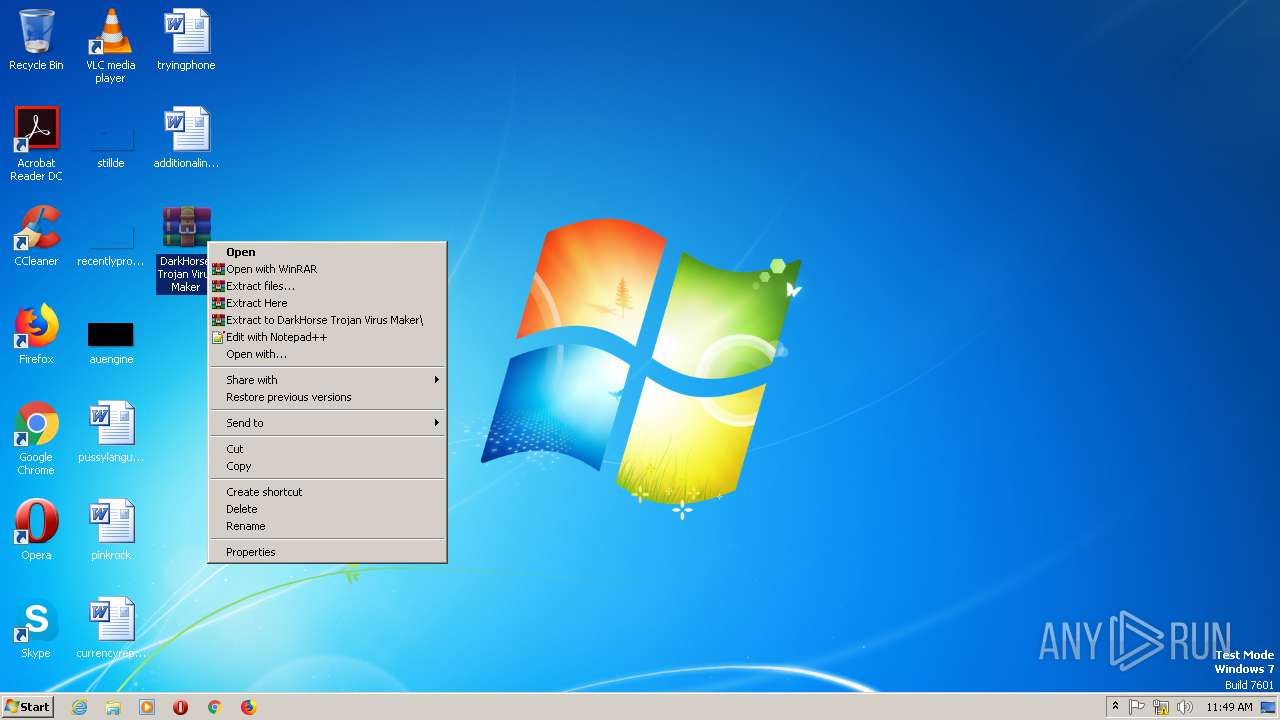The height and width of the screenshot is (720, 1280).
Task: Open the tryingphone Word document
Action: (x=186, y=40)
